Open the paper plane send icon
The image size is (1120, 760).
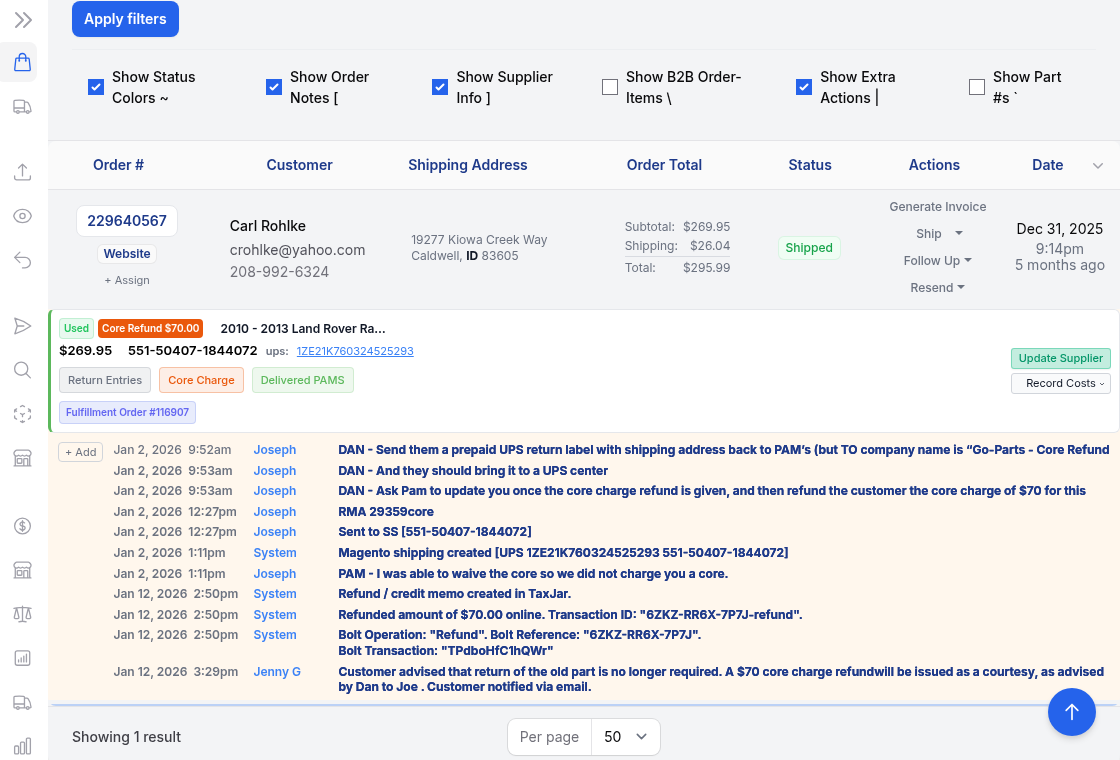[x=23, y=326]
